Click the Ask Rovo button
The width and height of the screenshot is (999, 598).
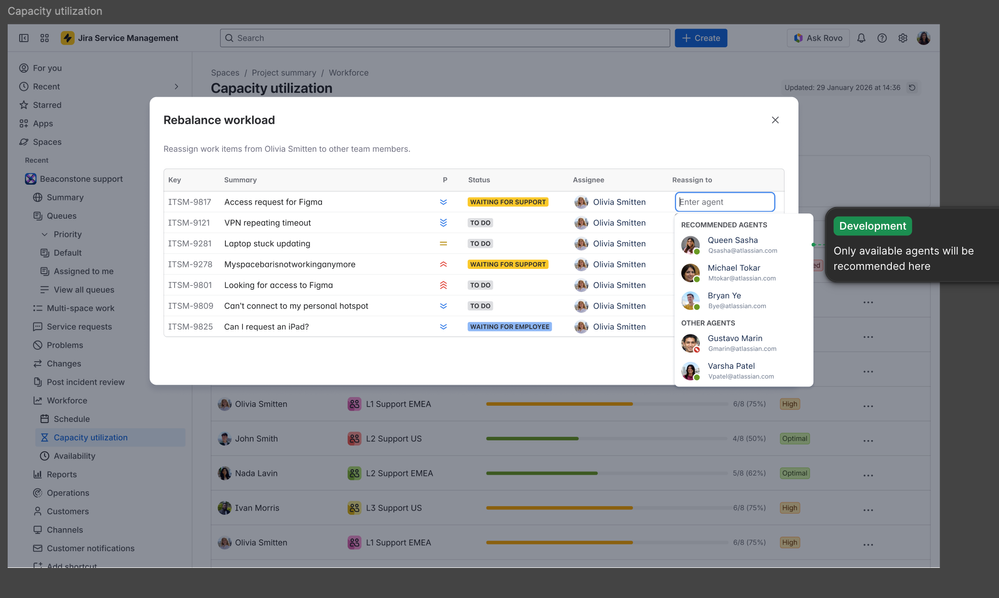(x=818, y=38)
